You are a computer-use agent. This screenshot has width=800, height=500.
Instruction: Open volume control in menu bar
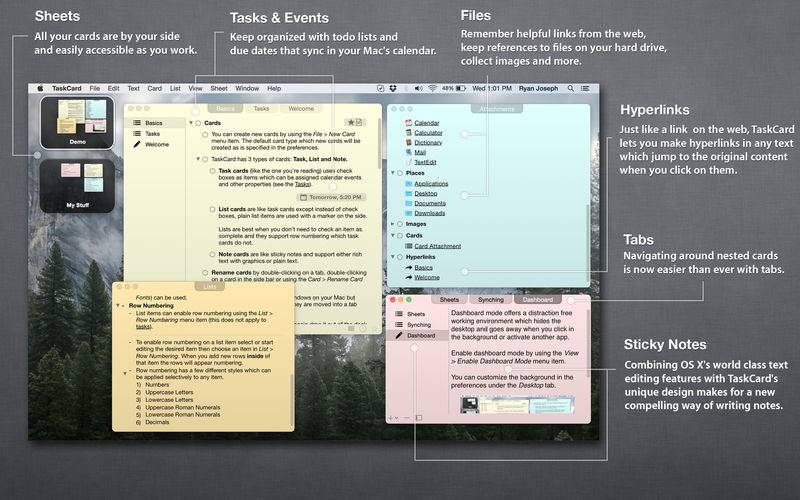pyautogui.click(x=418, y=88)
